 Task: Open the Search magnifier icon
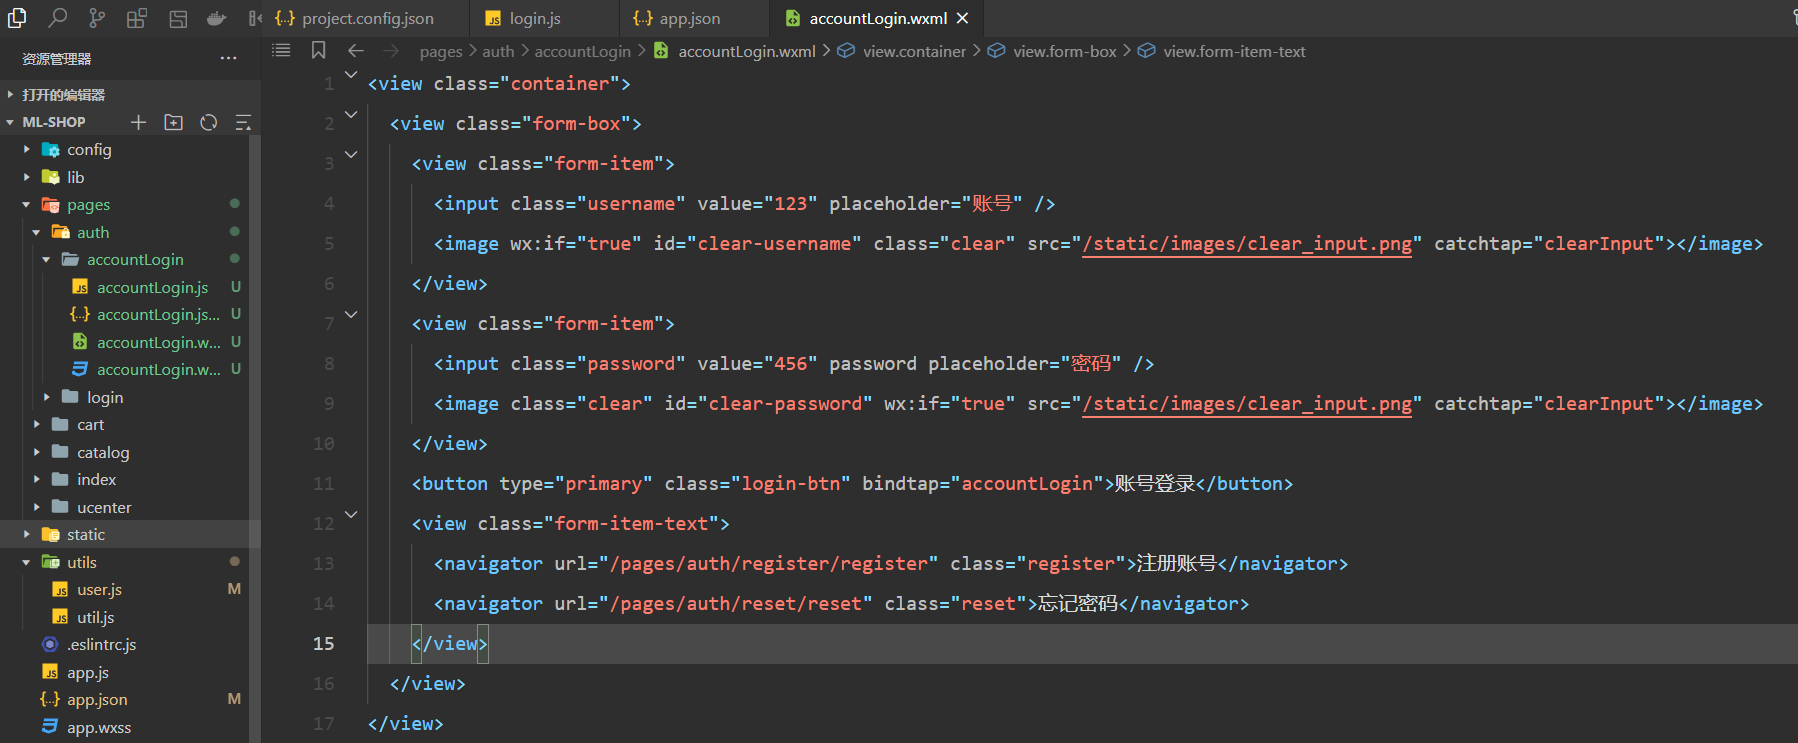[58, 17]
